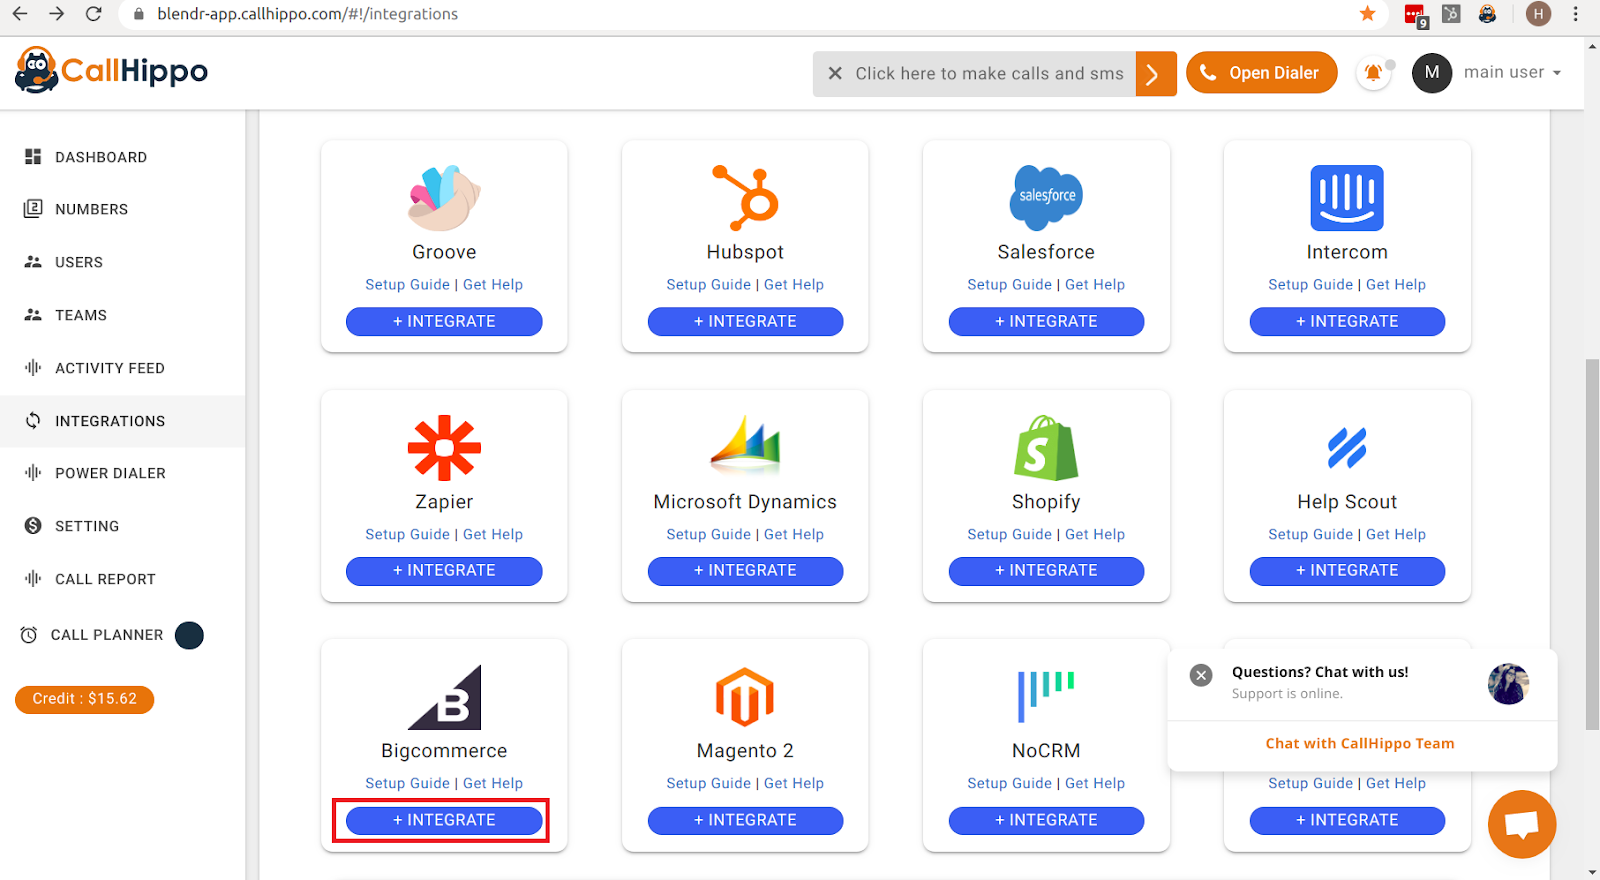The image size is (1600, 880).
Task: Integrate NoCRM
Action: [1046, 820]
